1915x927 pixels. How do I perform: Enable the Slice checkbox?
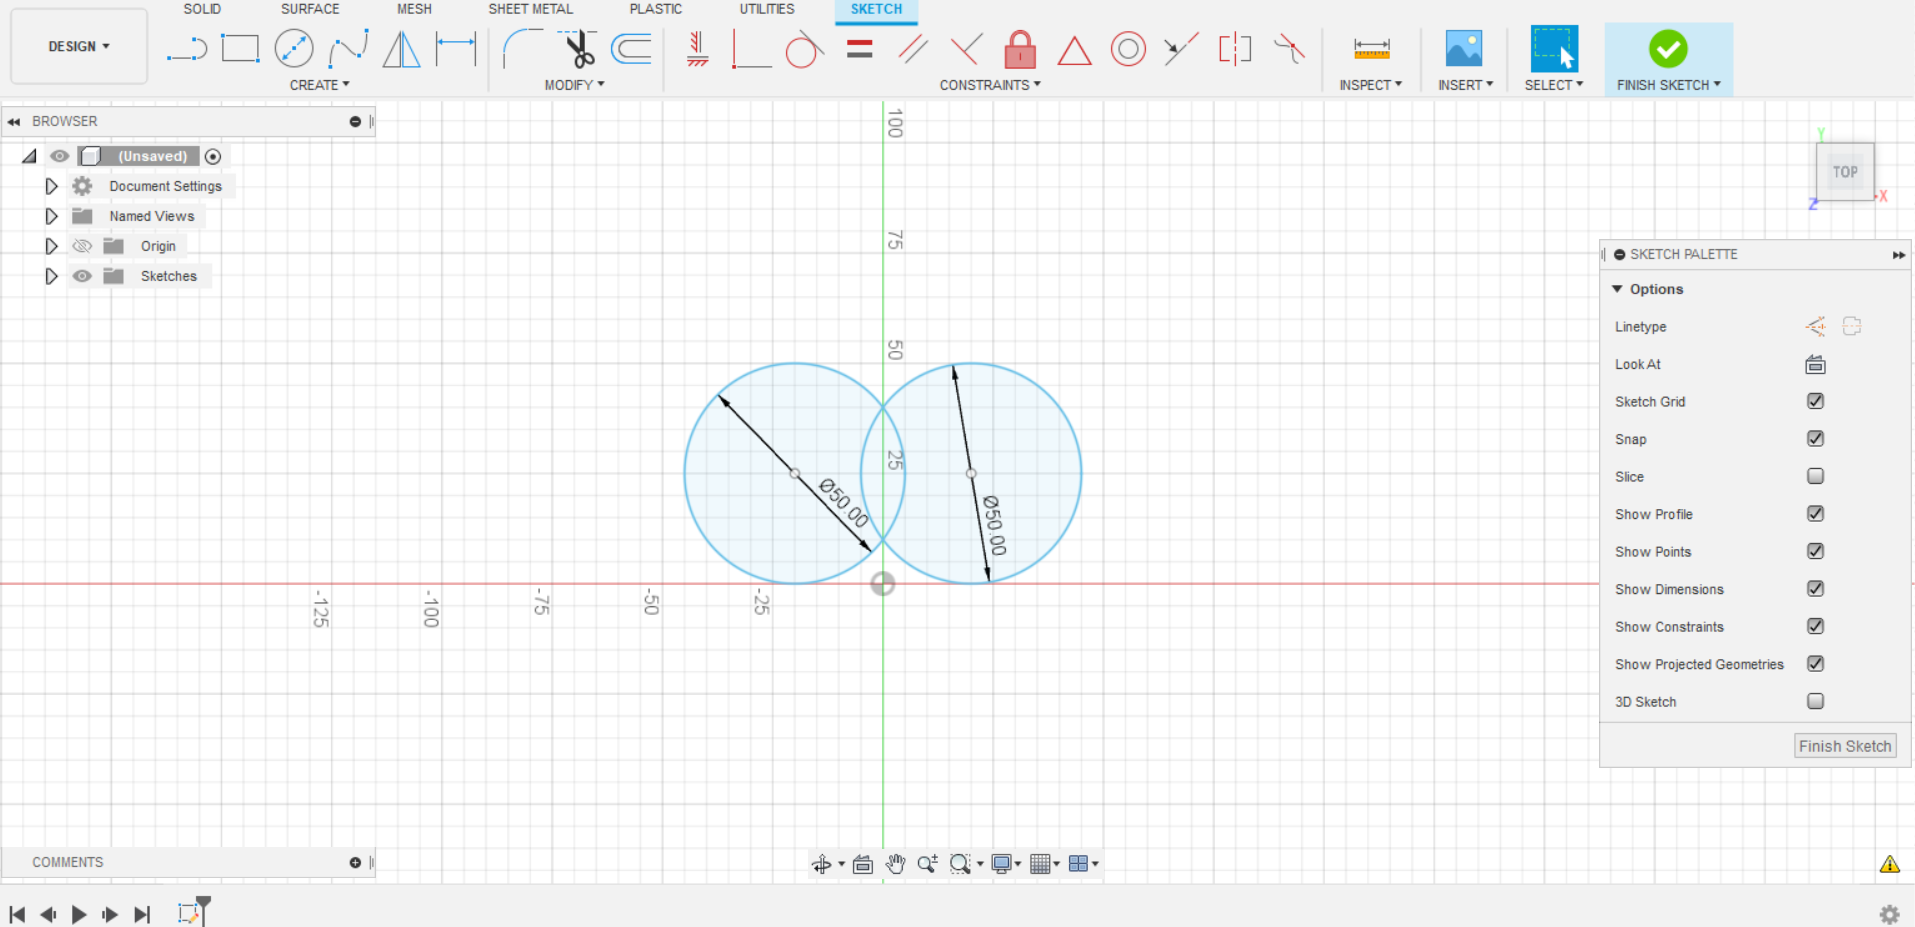tap(1815, 476)
